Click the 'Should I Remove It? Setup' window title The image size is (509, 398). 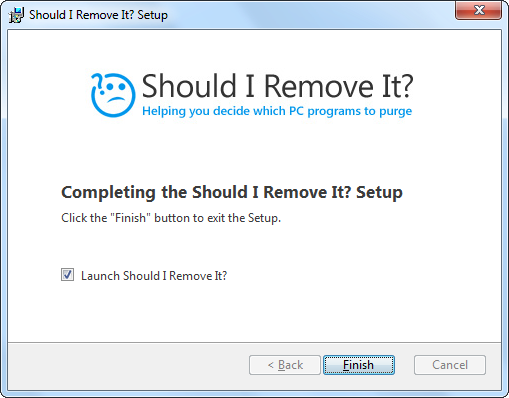[x=98, y=15]
